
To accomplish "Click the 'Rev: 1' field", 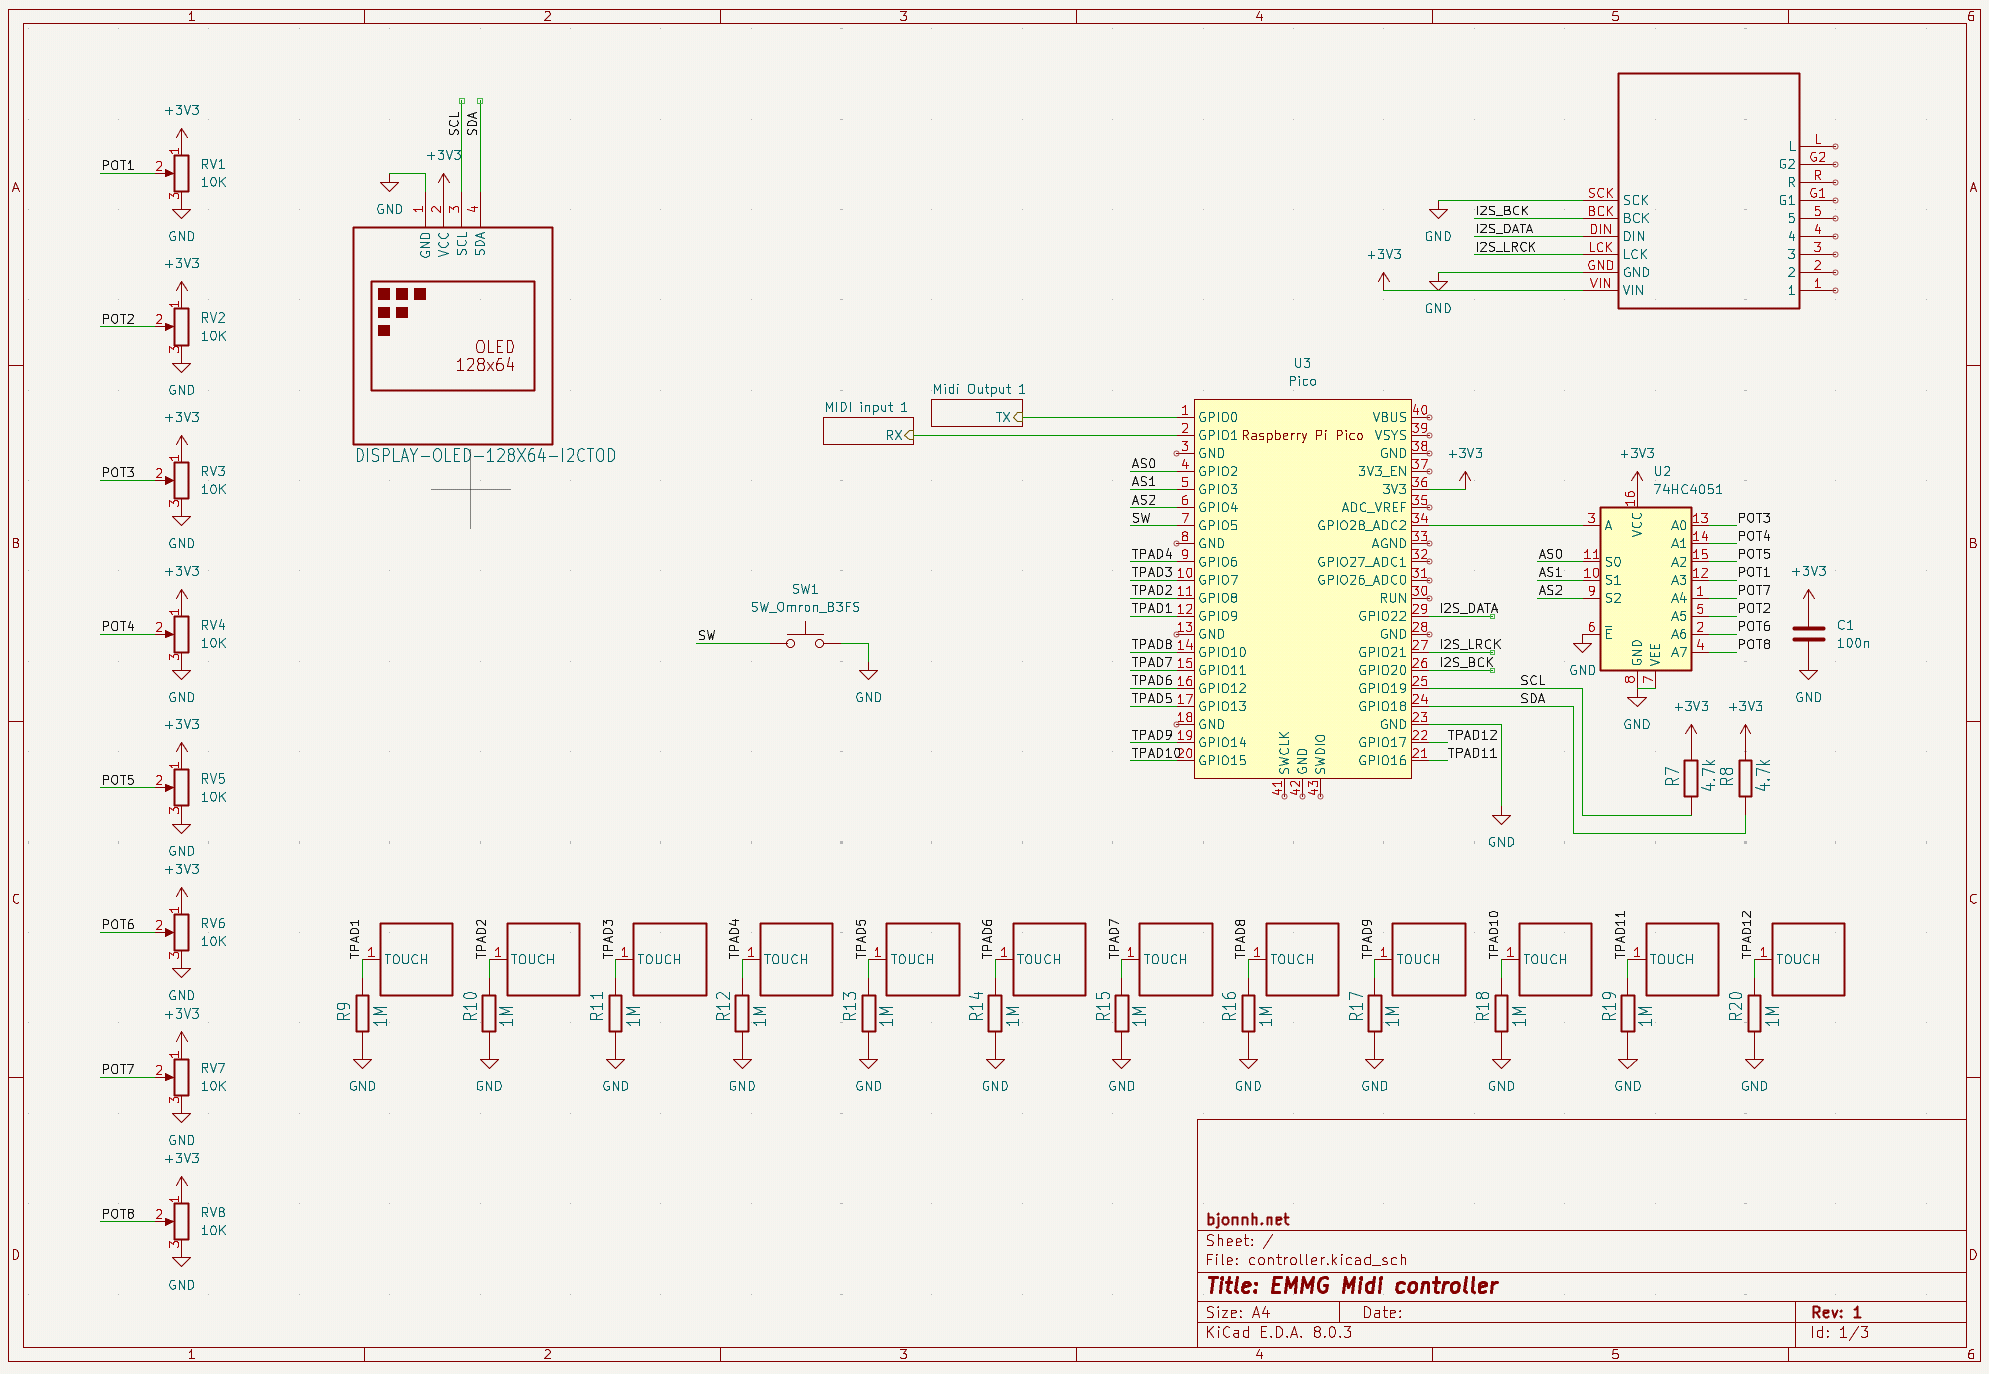I will point(1836,1312).
